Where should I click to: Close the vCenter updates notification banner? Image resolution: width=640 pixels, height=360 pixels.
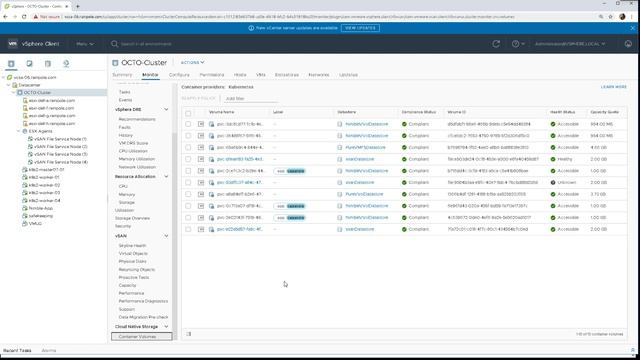[633, 28]
